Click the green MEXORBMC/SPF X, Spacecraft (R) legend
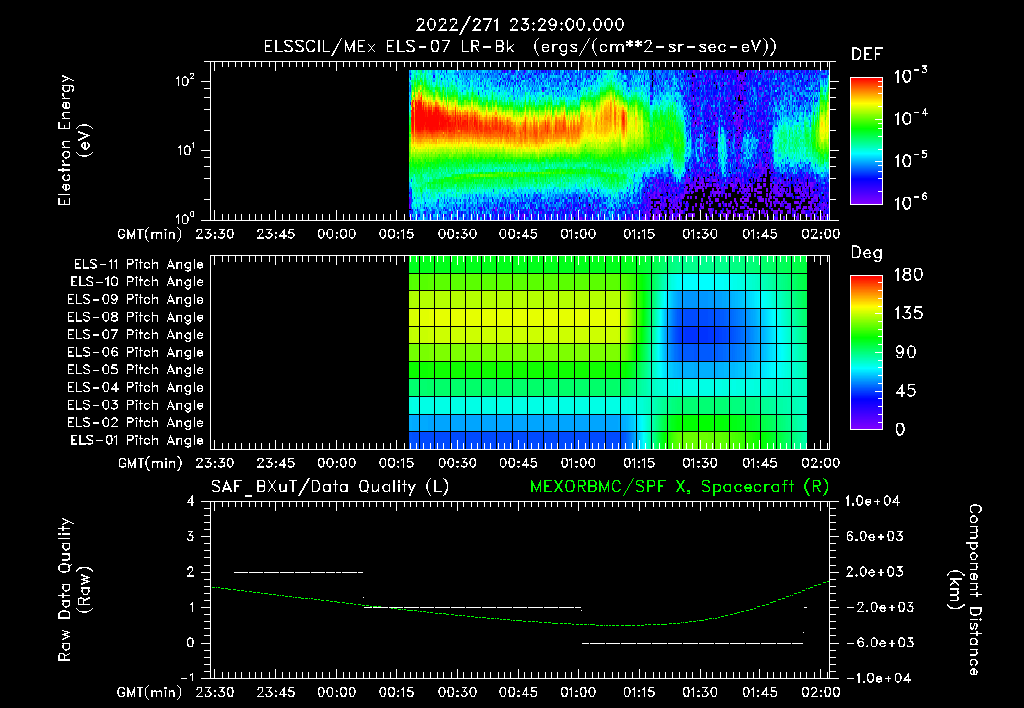The width and height of the screenshot is (1024, 708). point(680,487)
